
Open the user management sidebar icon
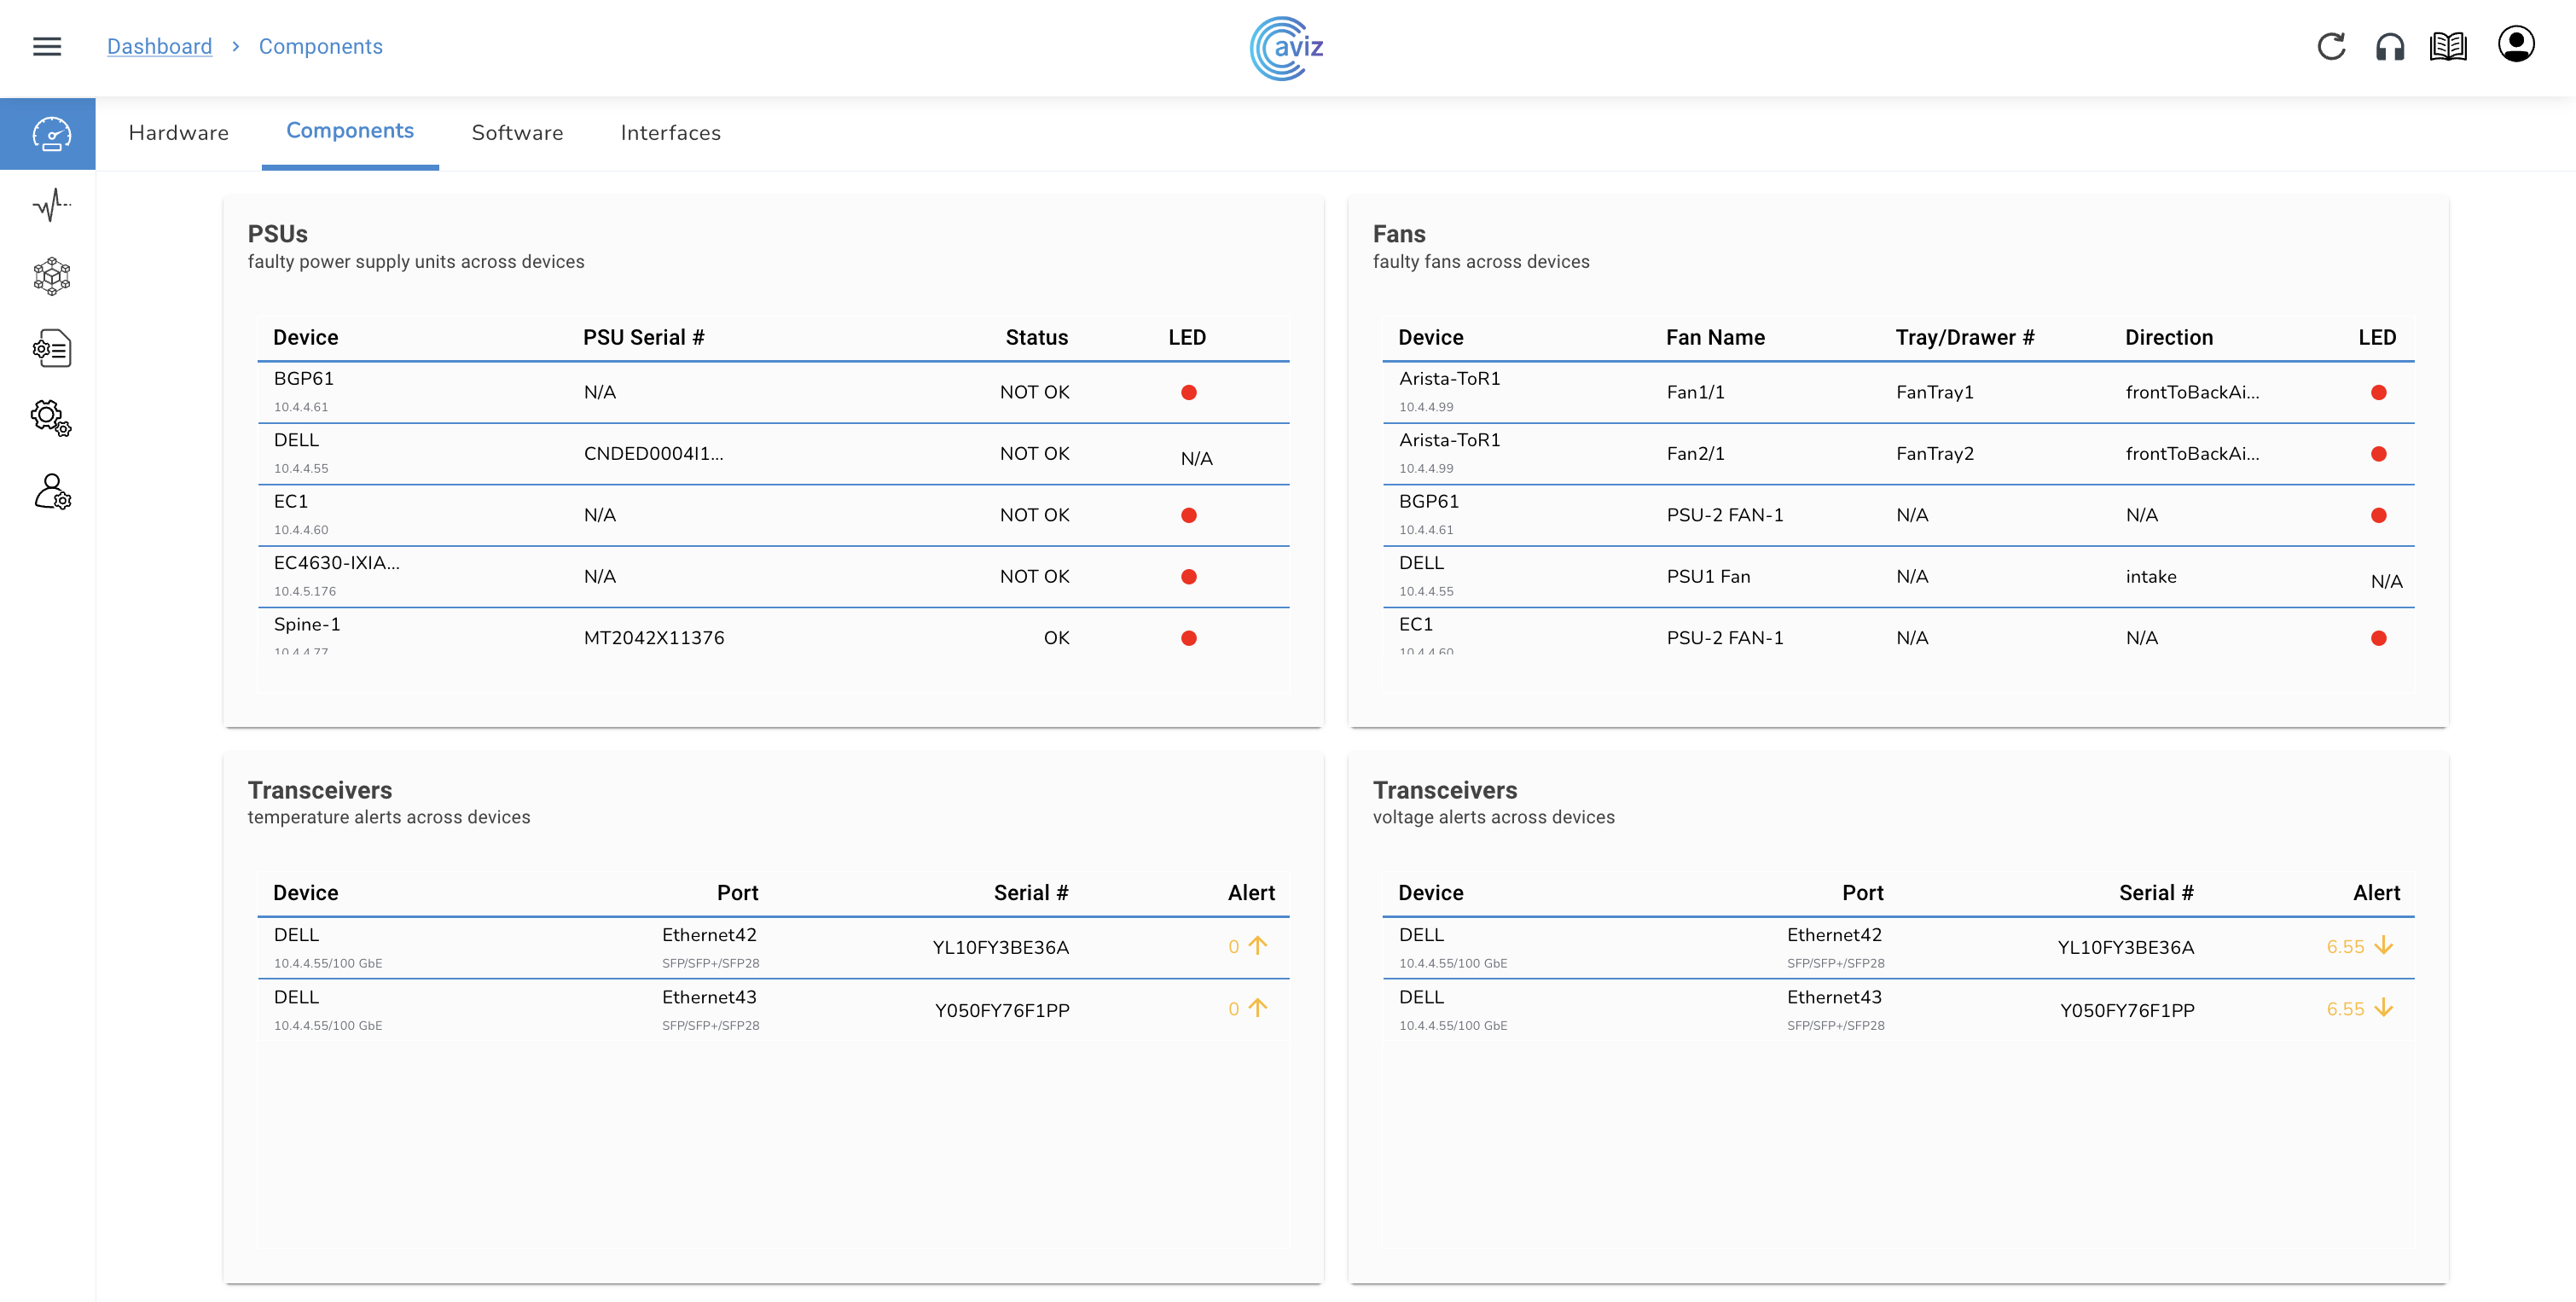51,491
